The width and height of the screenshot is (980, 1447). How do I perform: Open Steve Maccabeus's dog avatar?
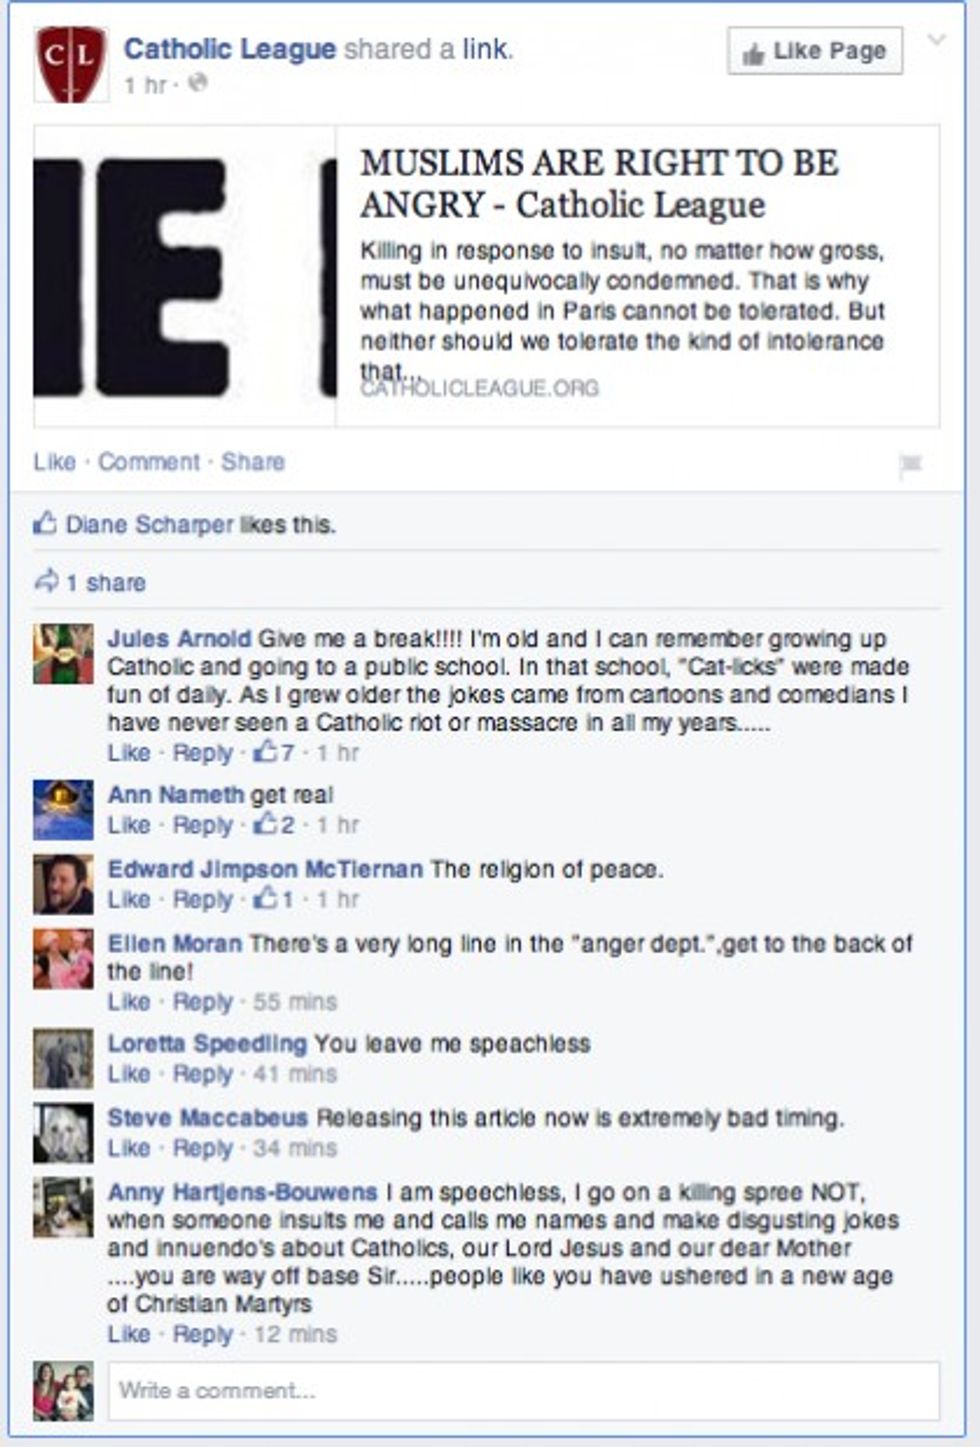(63, 1132)
